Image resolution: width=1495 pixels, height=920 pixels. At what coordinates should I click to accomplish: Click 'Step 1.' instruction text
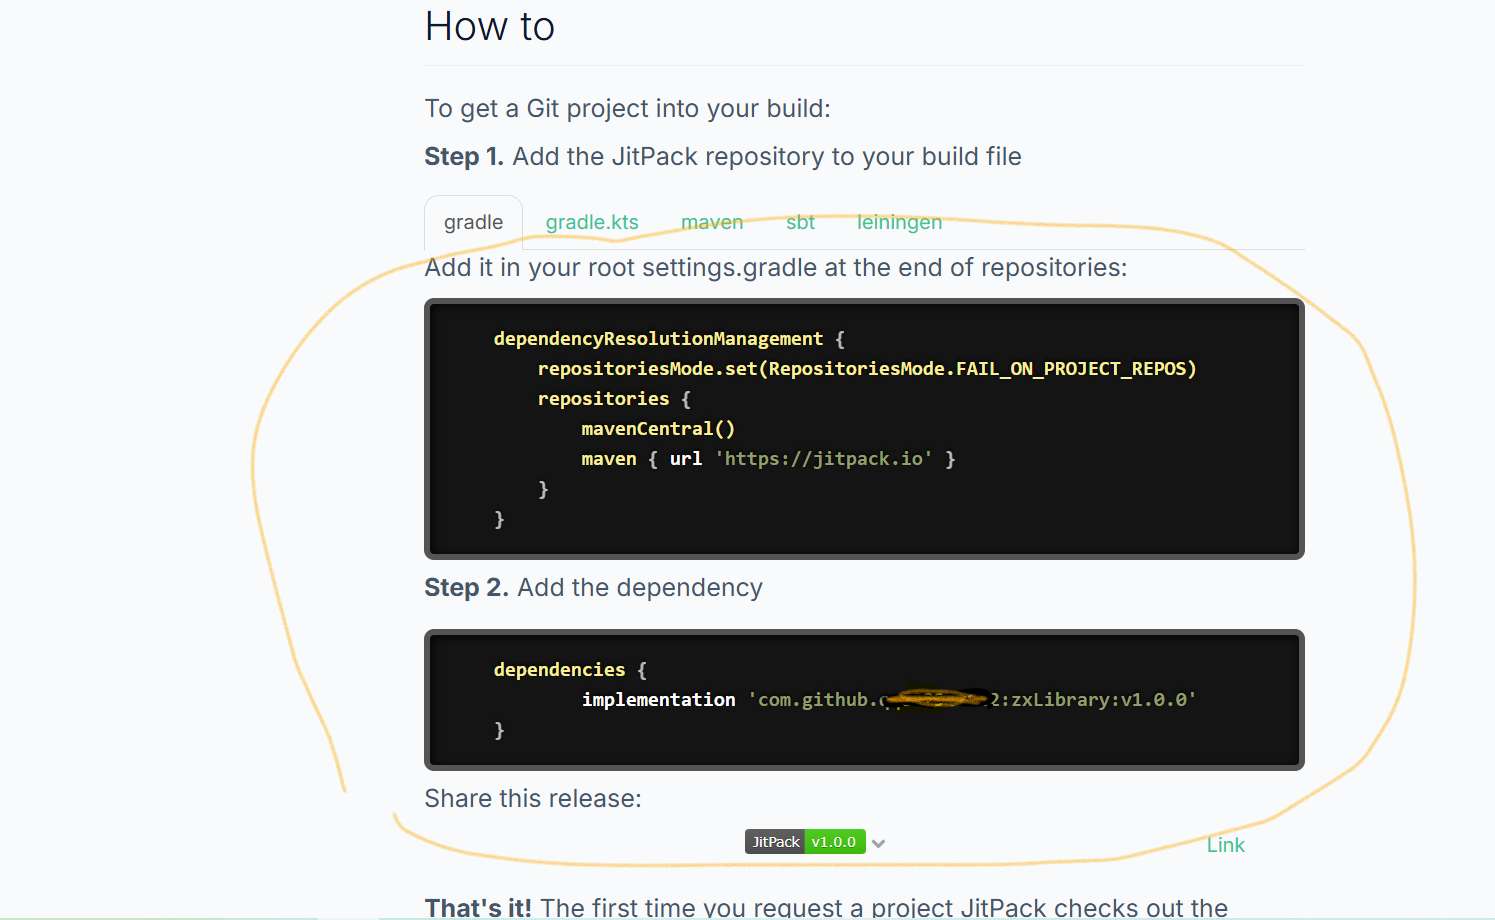[x=723, y=157]
